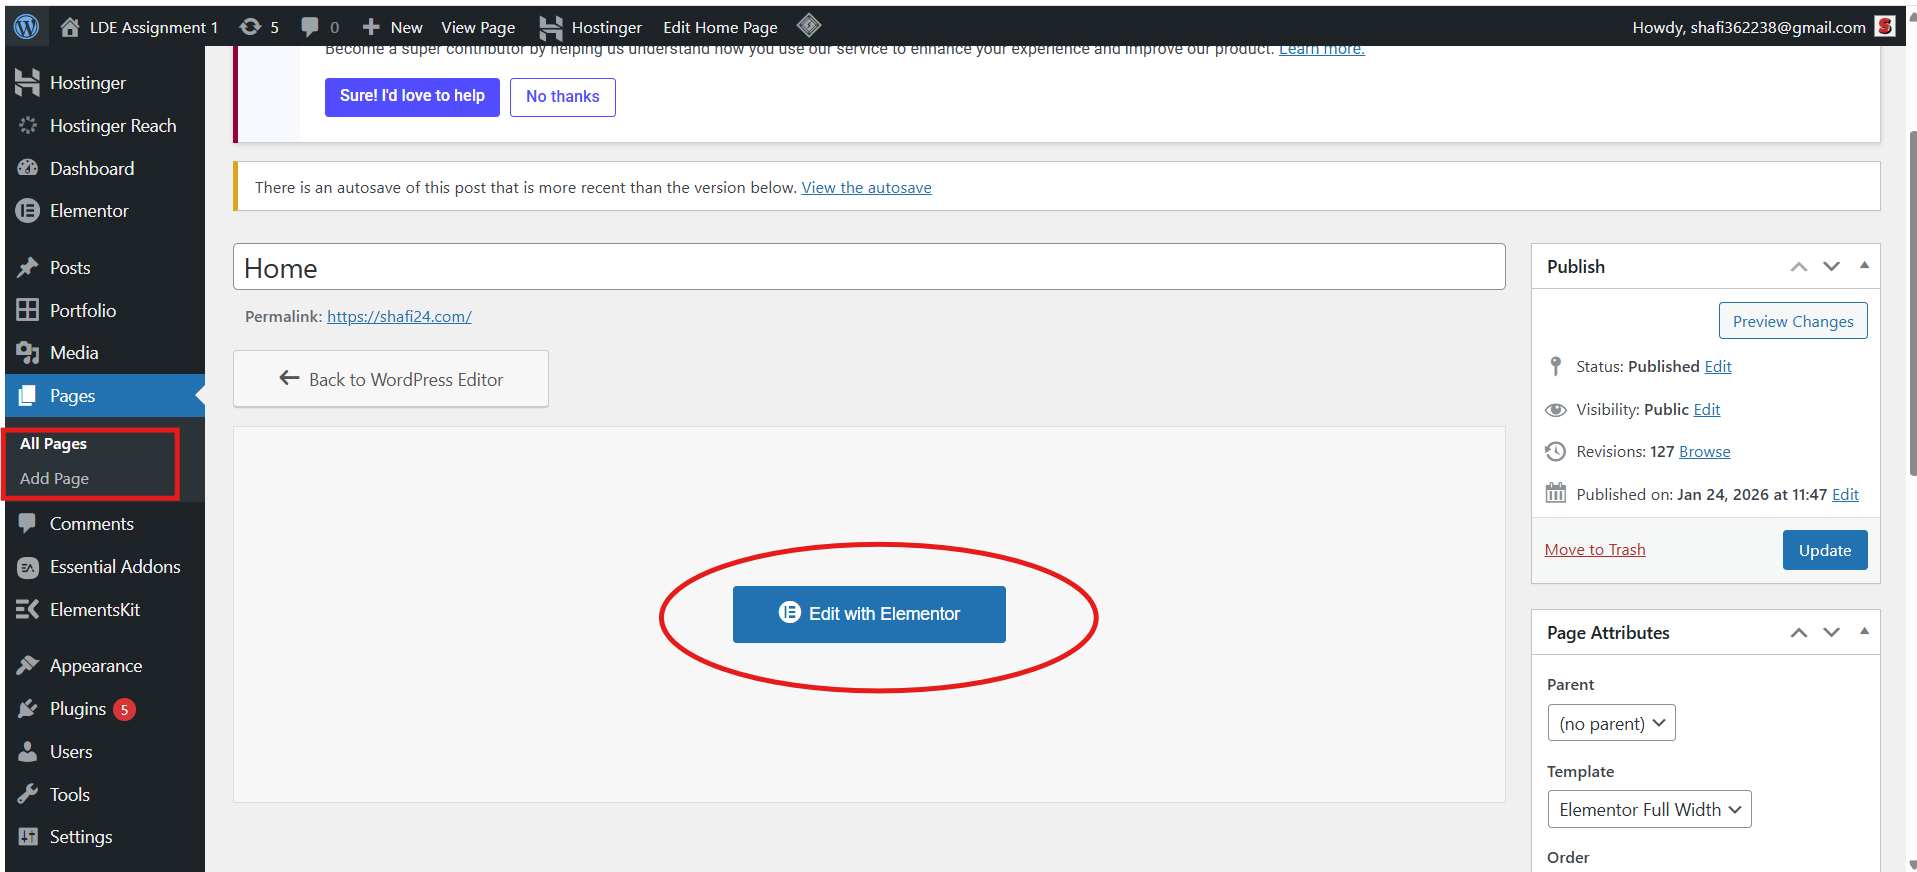Click into the Home title field
The height and width of the screenshot is (872, 1917).
tap(868, 268)
